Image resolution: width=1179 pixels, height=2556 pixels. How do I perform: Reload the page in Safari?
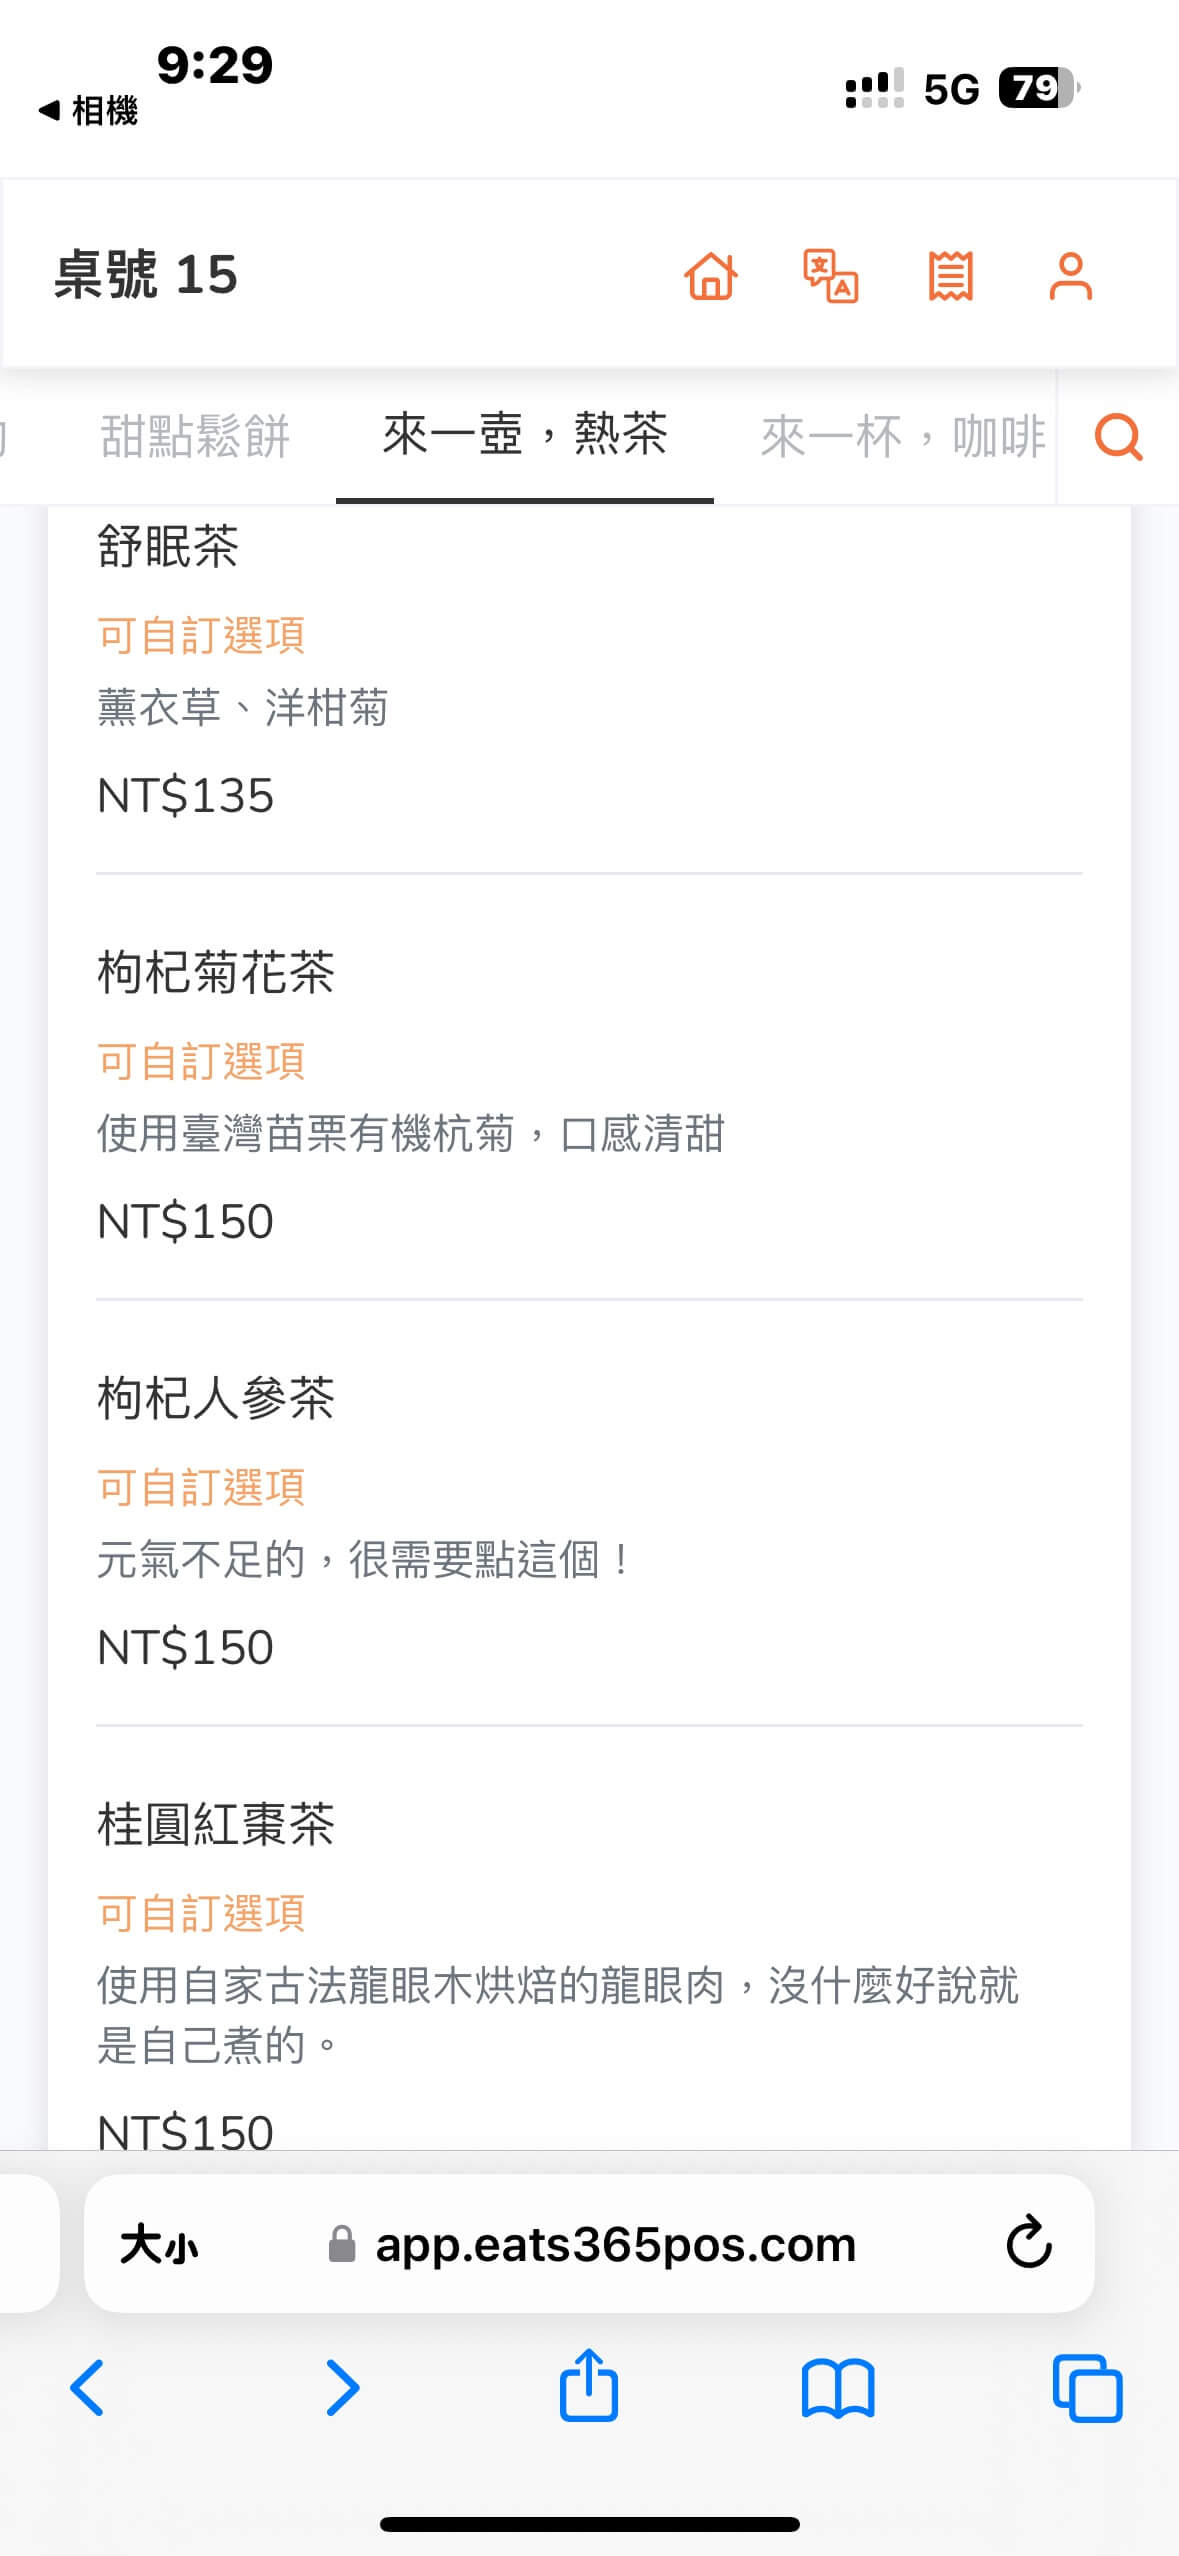tap(1028, 2243)
